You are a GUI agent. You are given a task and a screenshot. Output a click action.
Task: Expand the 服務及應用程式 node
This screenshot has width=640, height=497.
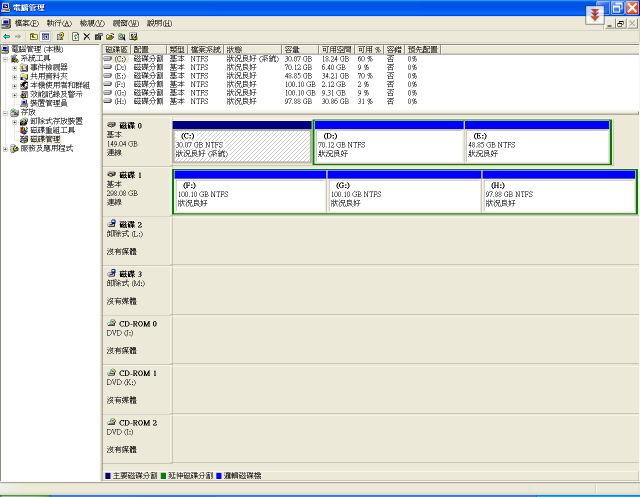6,149
